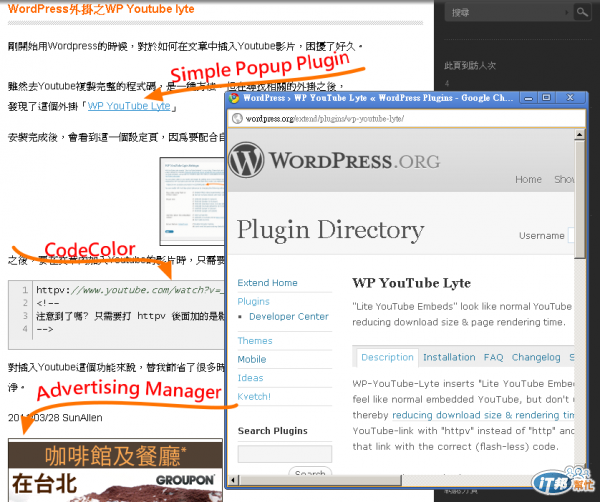Click the WP YouTube Lyte plugin heading

click(412, 283)
